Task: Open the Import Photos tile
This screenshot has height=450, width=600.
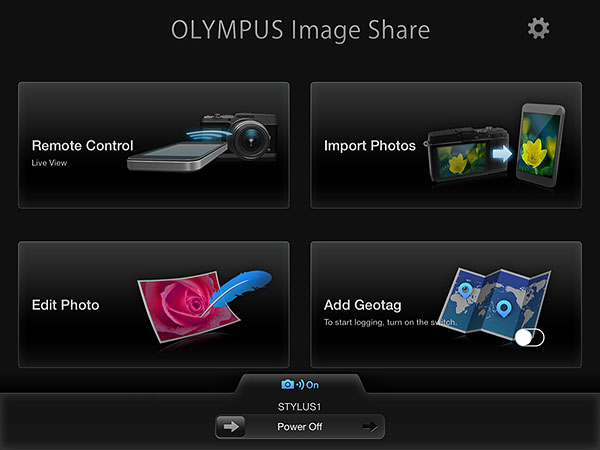Action: [446, 145]
